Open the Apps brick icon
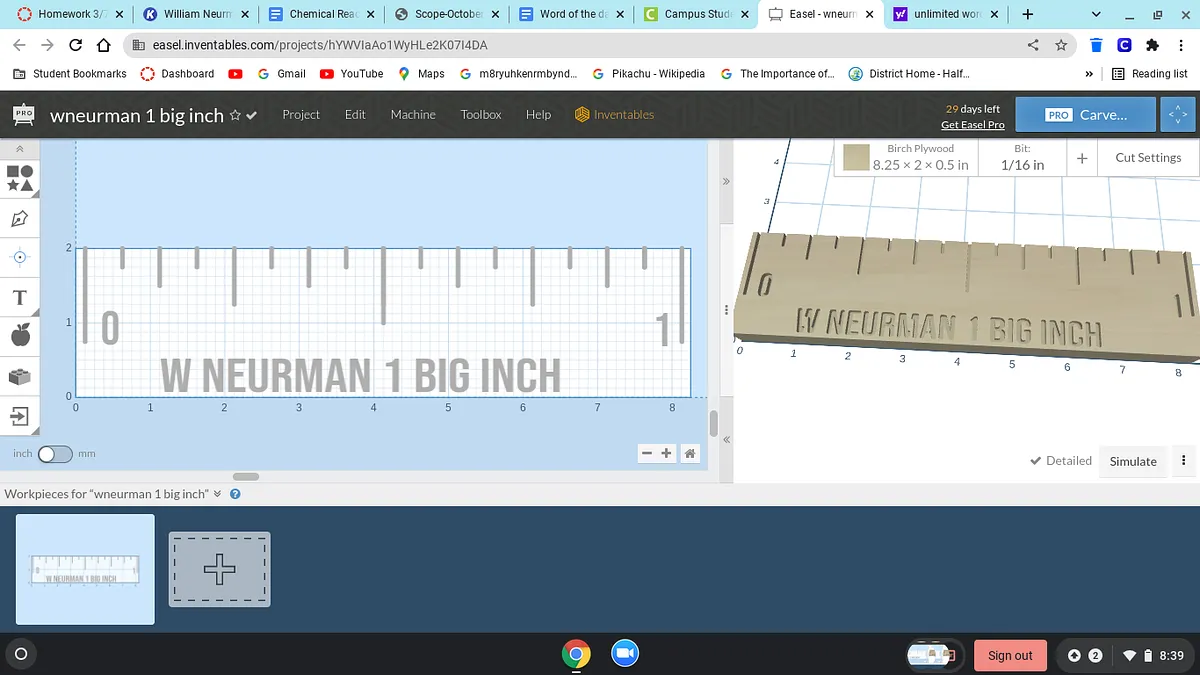Screen dimensions: 1200x675 [20, 377]
